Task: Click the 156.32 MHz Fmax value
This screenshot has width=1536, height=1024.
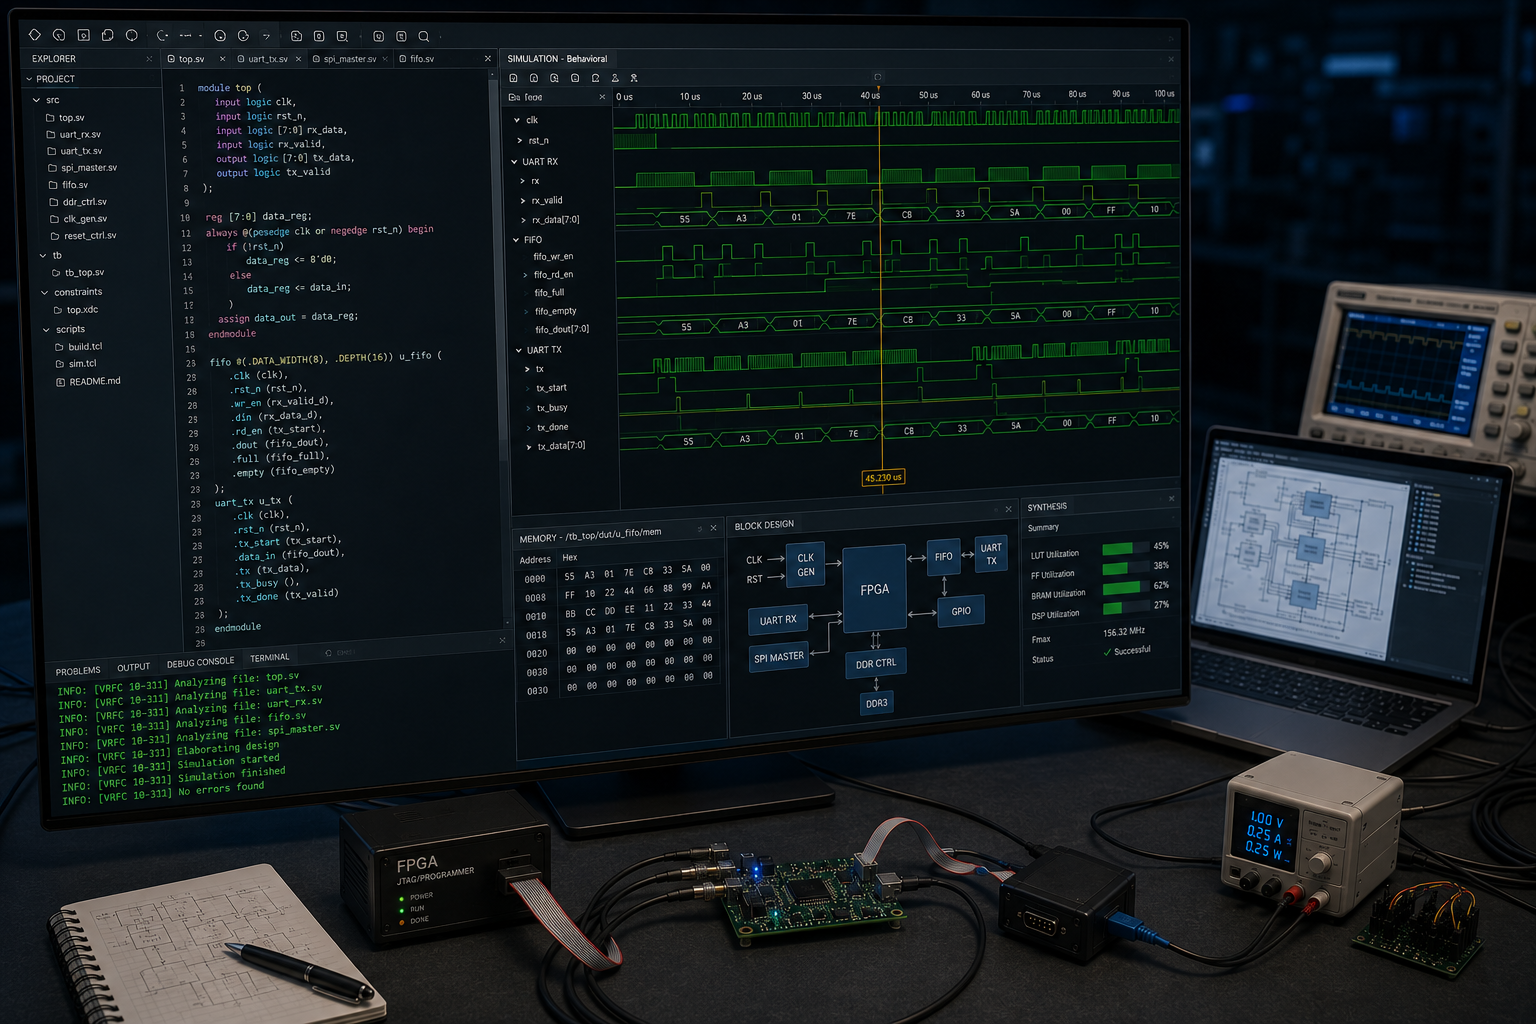Action: click(x=1124, y=632)
